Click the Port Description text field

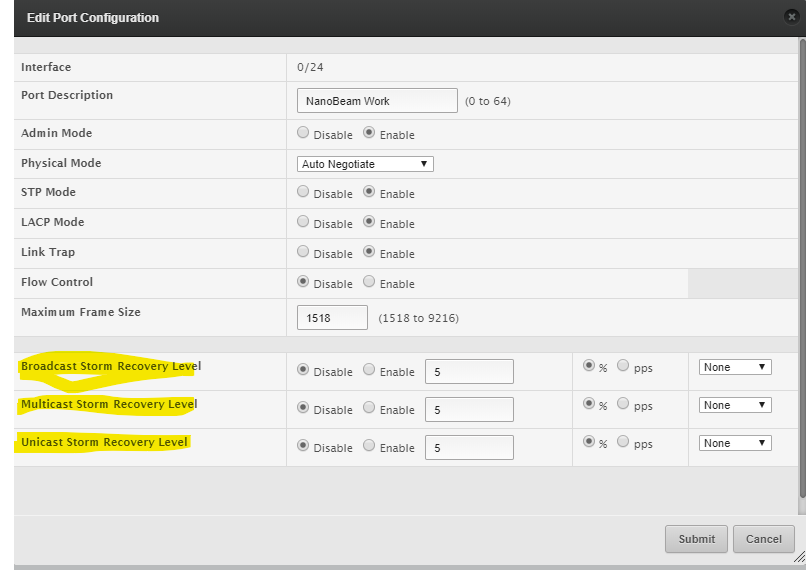coord(377,101)
